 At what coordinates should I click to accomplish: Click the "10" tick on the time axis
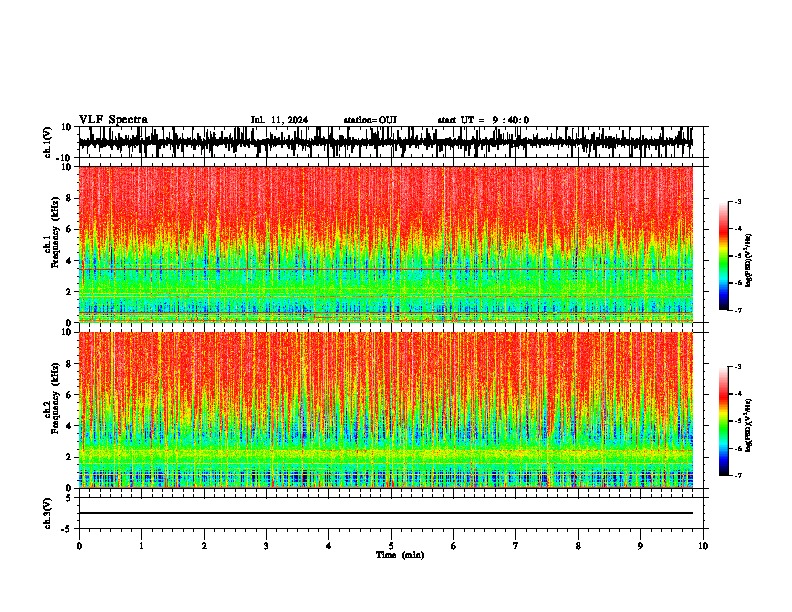pyautogui.click(x=703, y=546)
